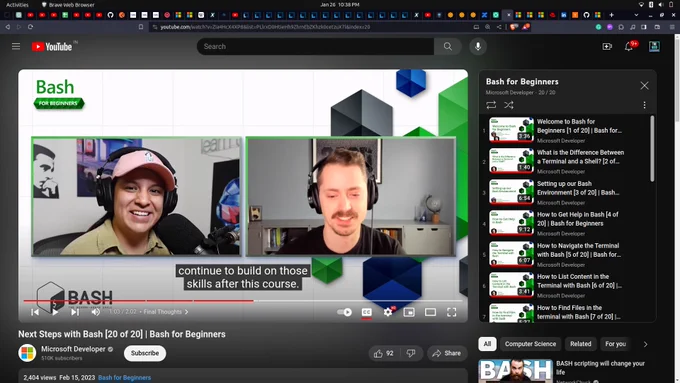Screen dimensions: 680x383
Task: Open Activities overview
Action: point(17,5)
